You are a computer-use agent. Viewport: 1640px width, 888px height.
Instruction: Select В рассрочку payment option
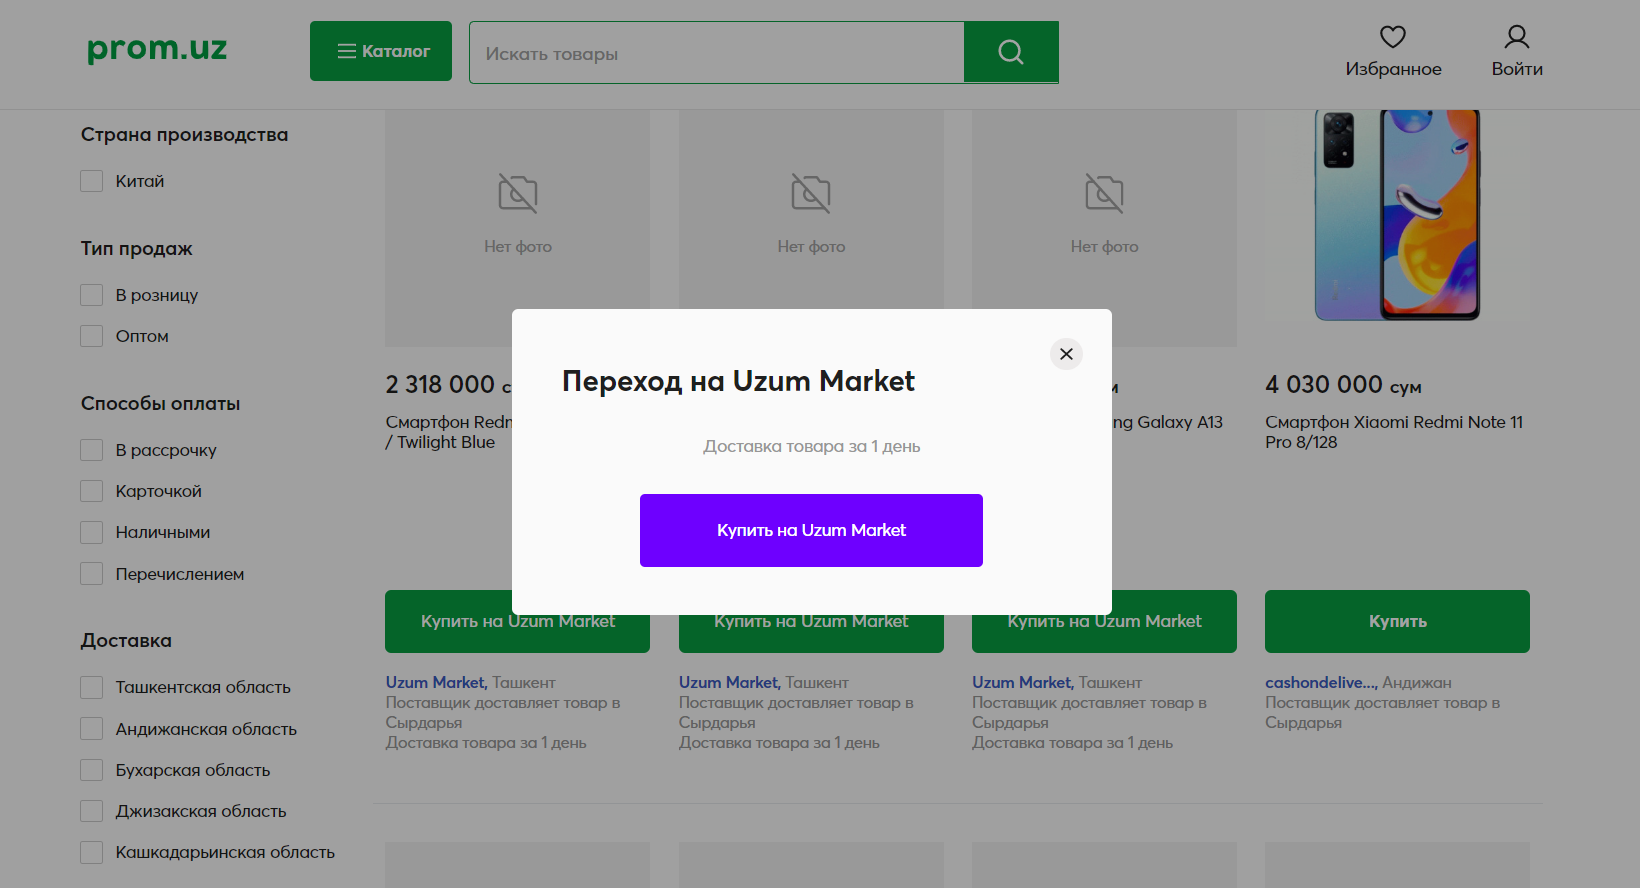coord(92,450)
